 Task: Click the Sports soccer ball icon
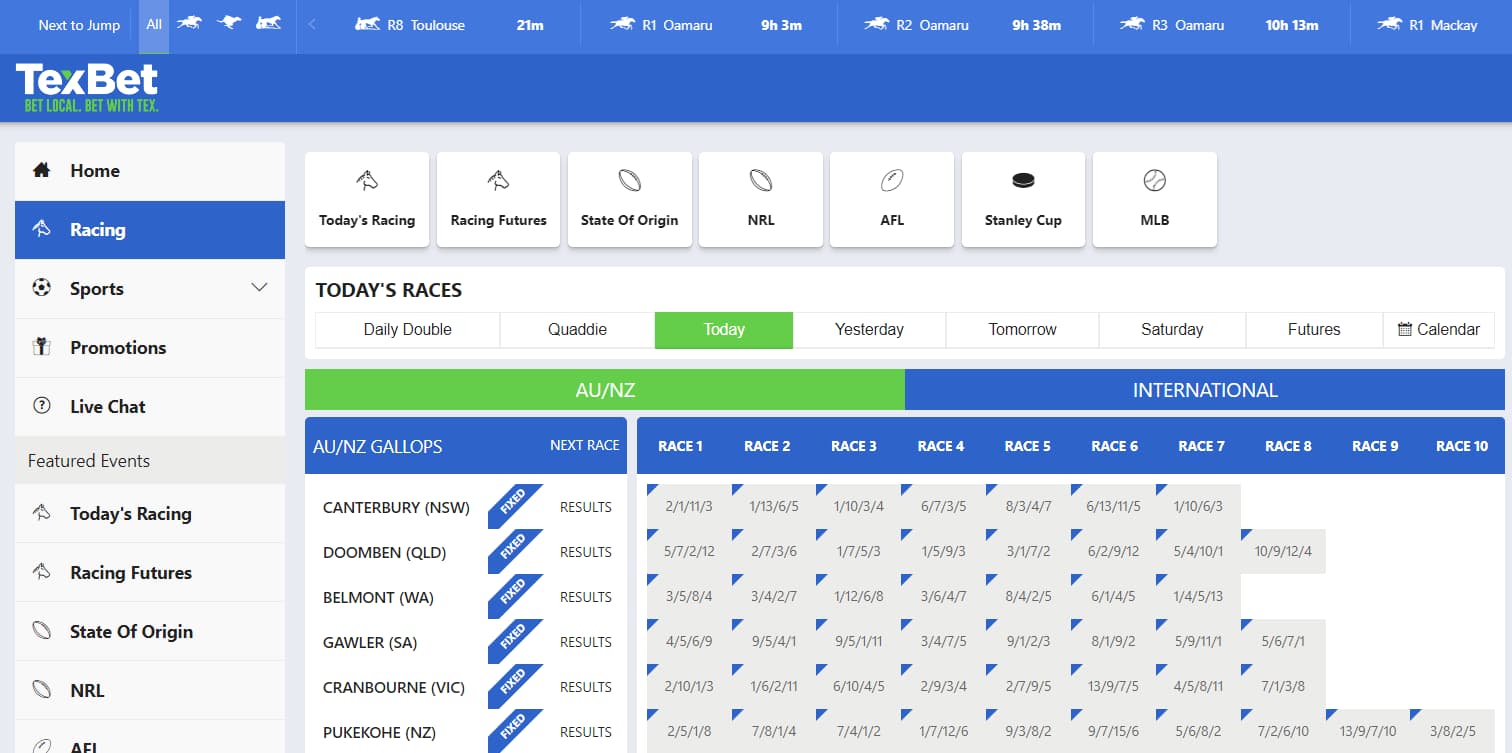42,288
